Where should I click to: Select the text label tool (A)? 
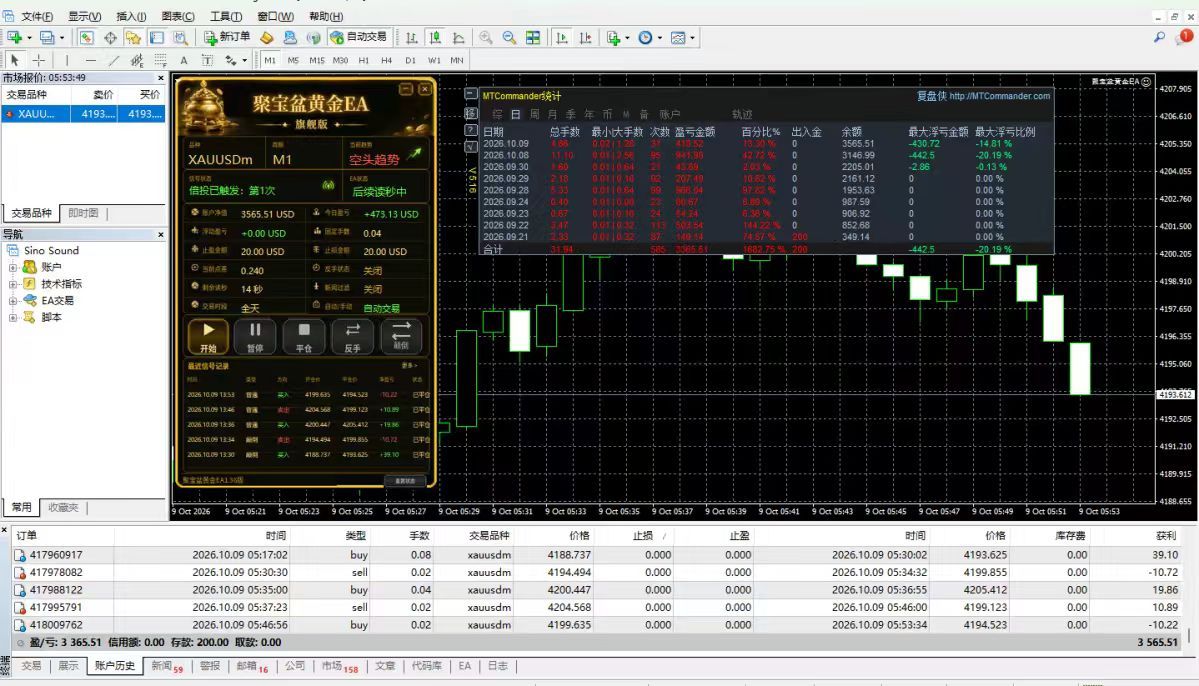coord(184,60)
